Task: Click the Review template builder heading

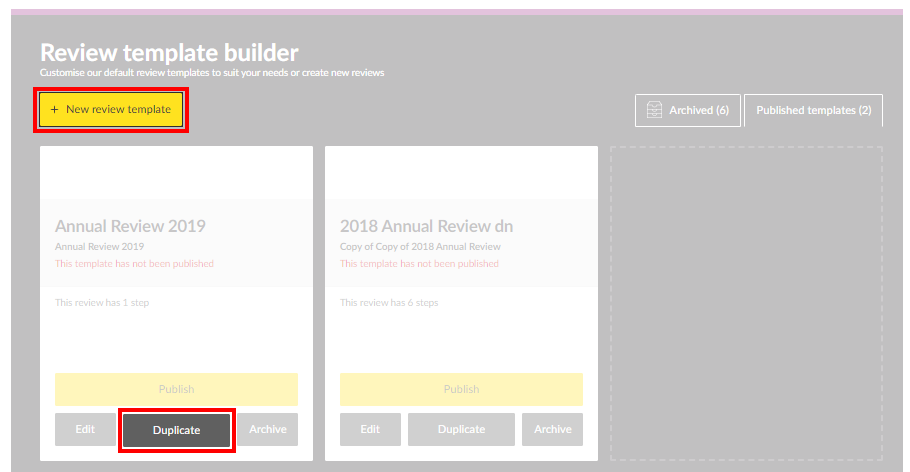Action: (169, 53)
